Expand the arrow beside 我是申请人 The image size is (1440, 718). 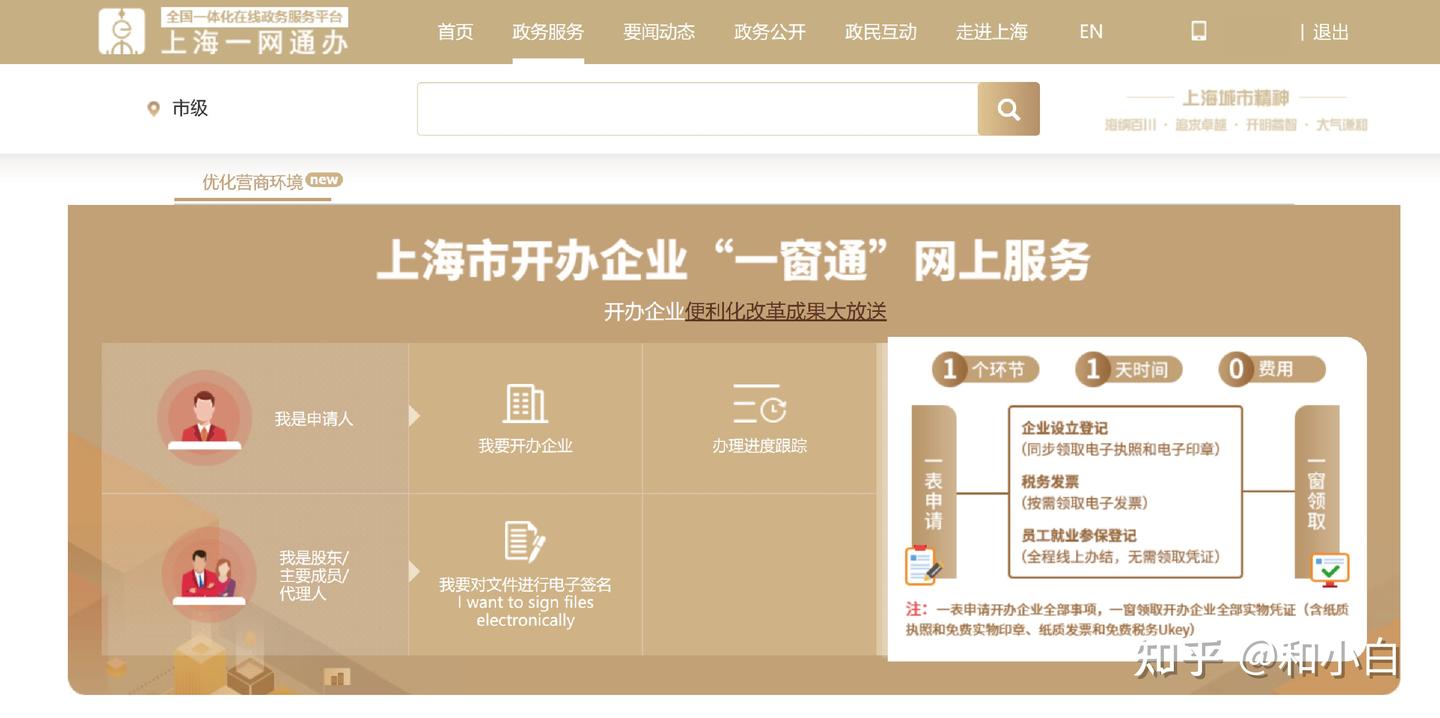[415, 416]
